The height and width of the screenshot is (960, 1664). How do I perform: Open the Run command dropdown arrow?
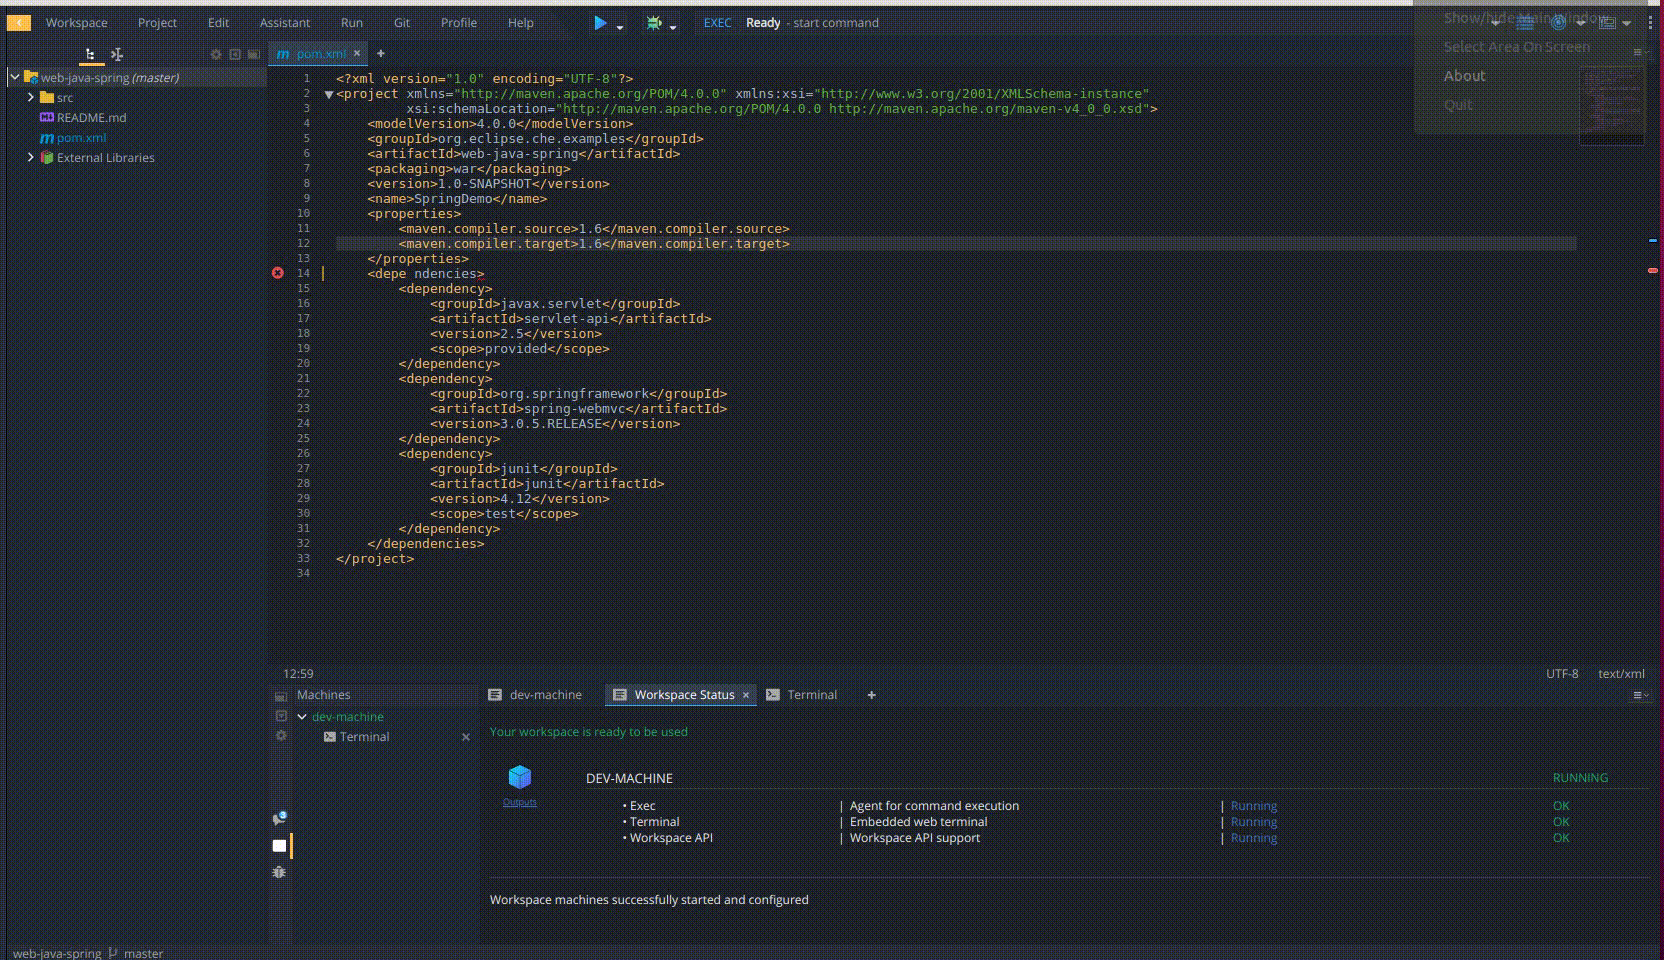click(620, 27)
